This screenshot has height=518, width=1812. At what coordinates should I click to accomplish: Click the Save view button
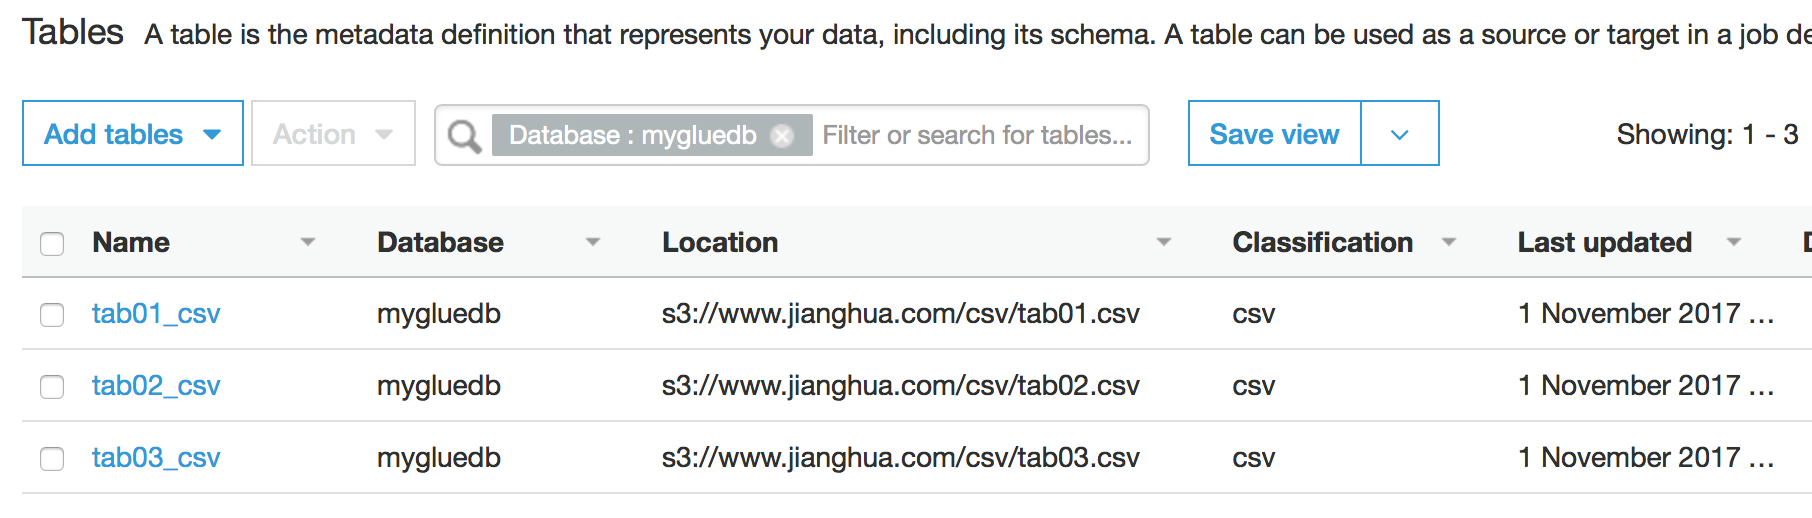pos(1274,134)
